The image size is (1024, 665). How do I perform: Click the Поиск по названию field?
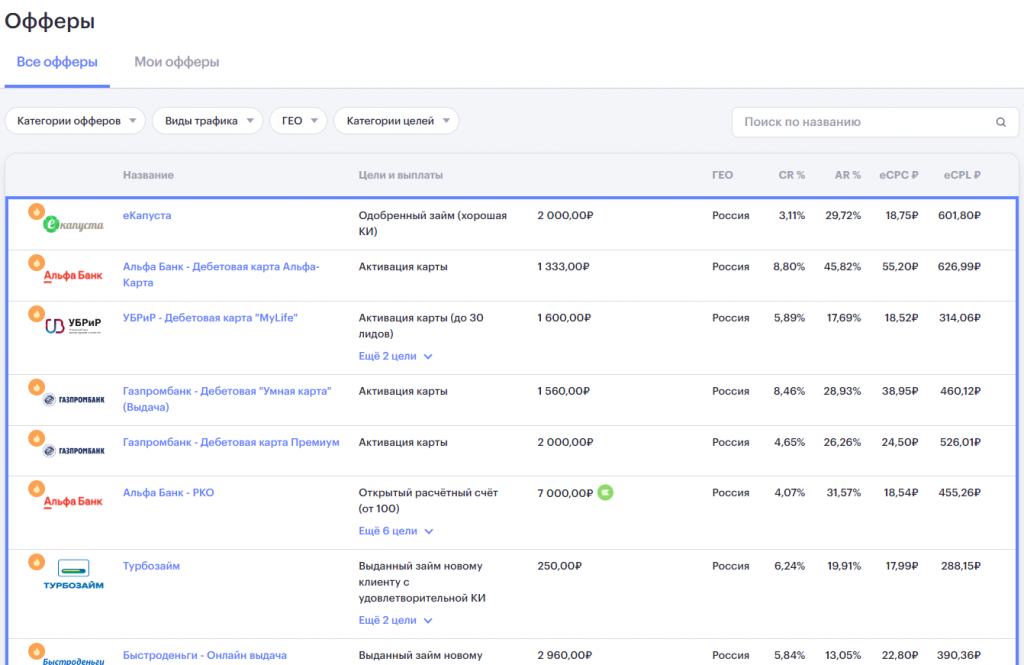(x=875, y=122)
